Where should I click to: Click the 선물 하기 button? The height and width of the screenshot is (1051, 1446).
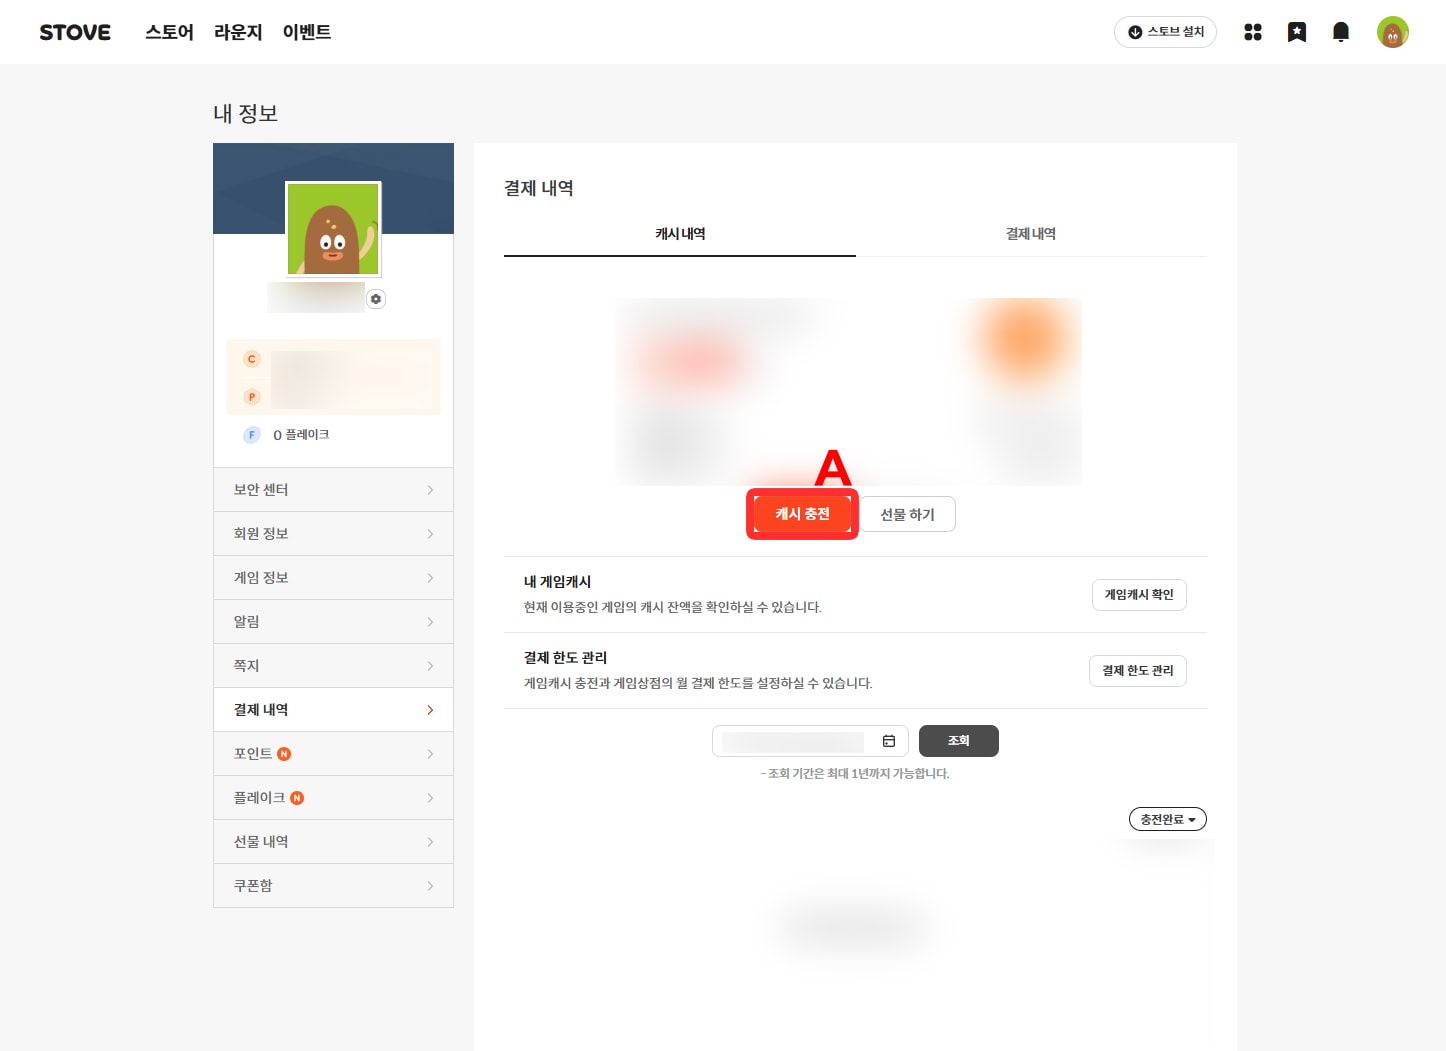[x=907, y=514]
